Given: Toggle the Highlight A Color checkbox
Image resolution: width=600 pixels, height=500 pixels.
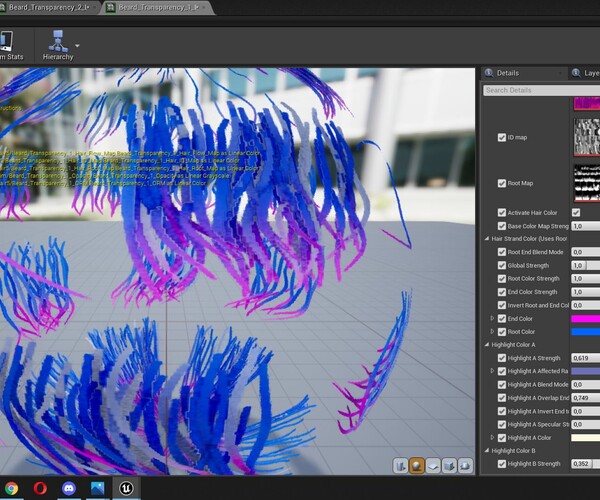Looking at the screenshot, I should pyautogui.click(x=502, y=438).
